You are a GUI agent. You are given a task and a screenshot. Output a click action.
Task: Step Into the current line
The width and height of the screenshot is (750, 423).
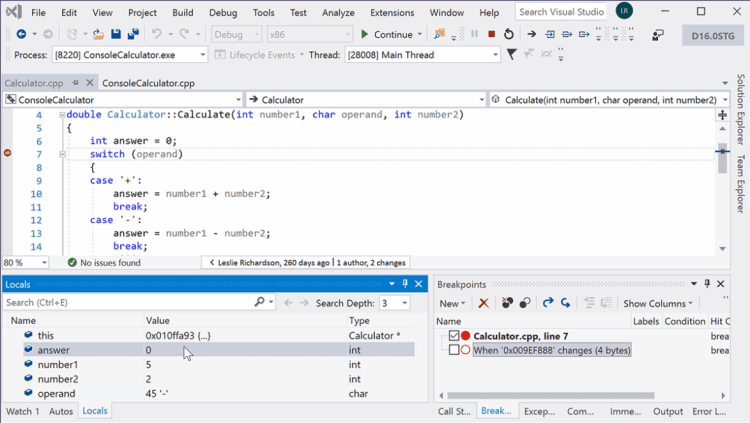click(550, 34)
